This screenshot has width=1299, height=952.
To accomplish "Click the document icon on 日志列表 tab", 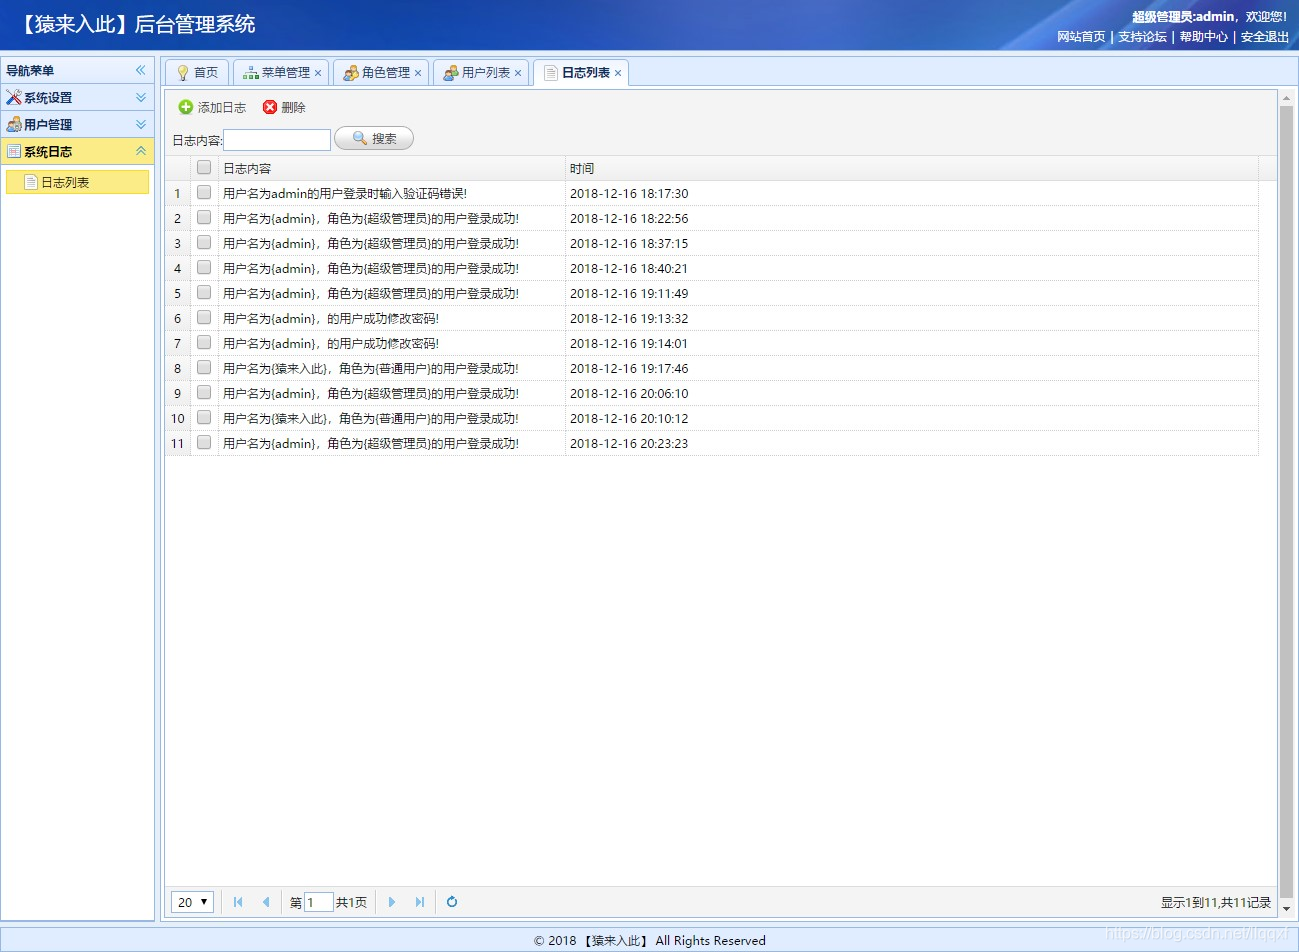I will point(551,73).
